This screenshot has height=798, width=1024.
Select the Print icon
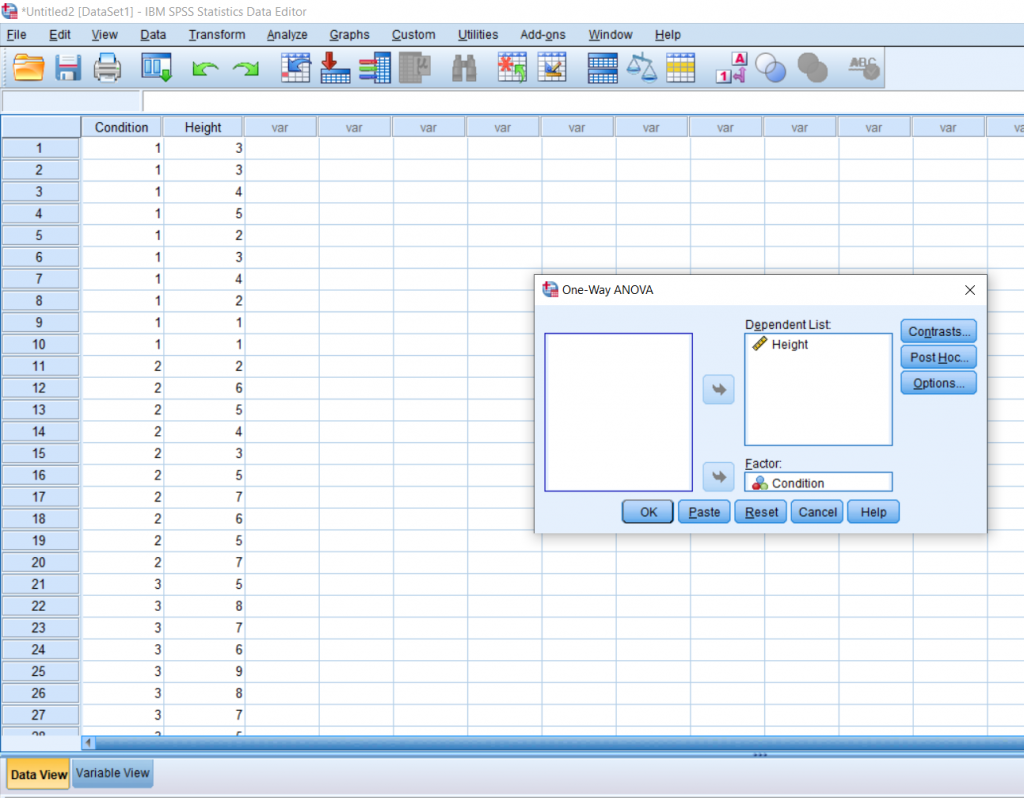[x=105, y=68]
